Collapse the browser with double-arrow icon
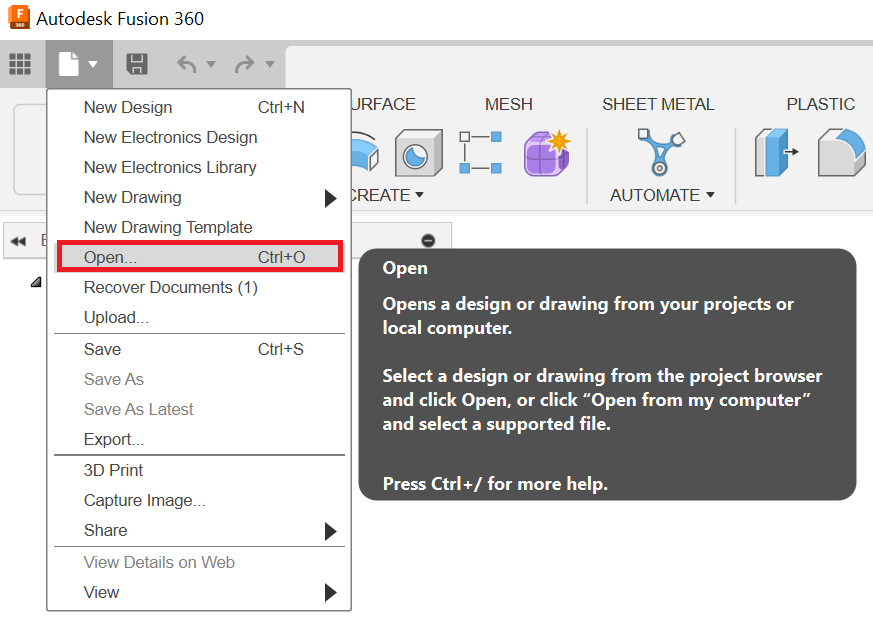This screenshot has width=873, height=623. coord(18,241)
